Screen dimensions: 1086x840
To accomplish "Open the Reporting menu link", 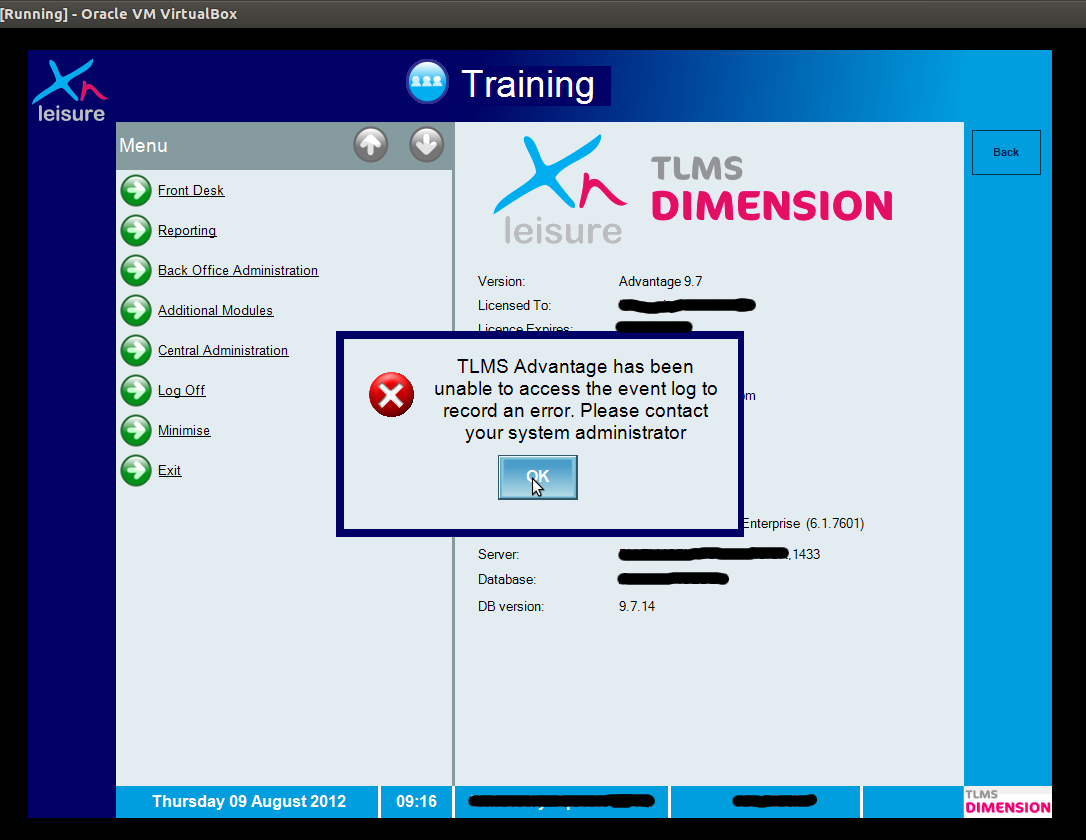I will point(187,231).
